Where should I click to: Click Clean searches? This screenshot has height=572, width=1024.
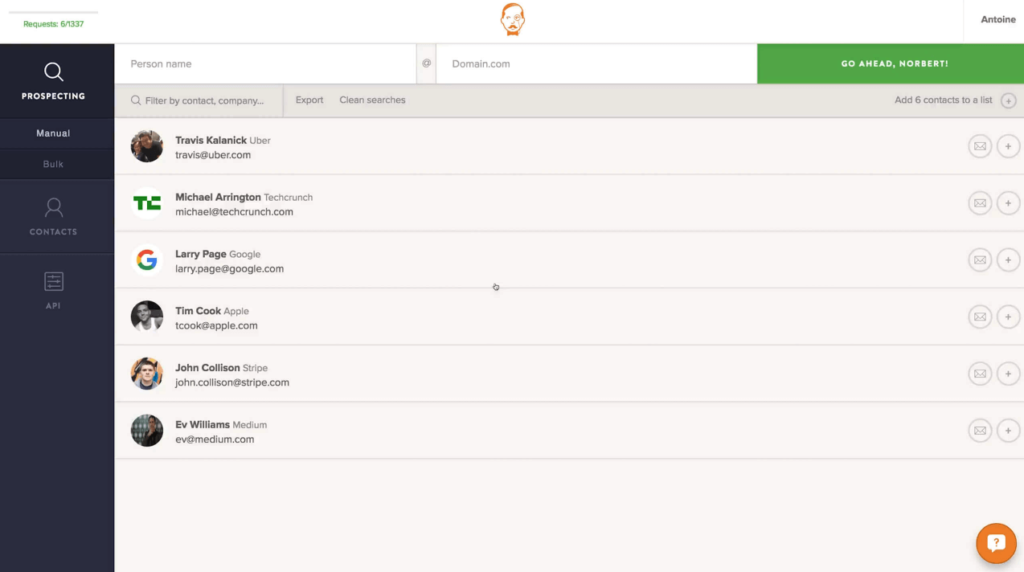point(372,100)
